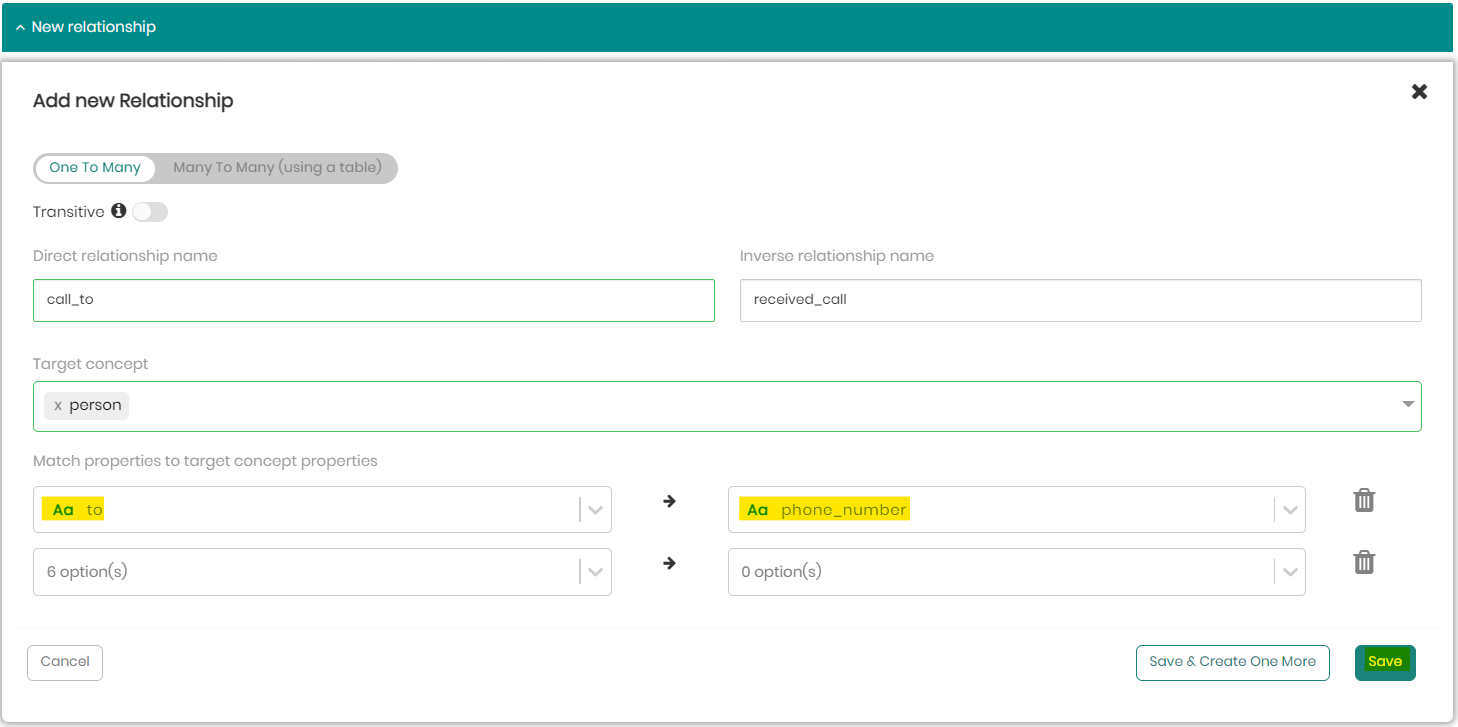Viewport: 1458px width, 727px height.
Task: Toggle the Transitive switch
Action: pyautogui.click(x=150, y=212)
